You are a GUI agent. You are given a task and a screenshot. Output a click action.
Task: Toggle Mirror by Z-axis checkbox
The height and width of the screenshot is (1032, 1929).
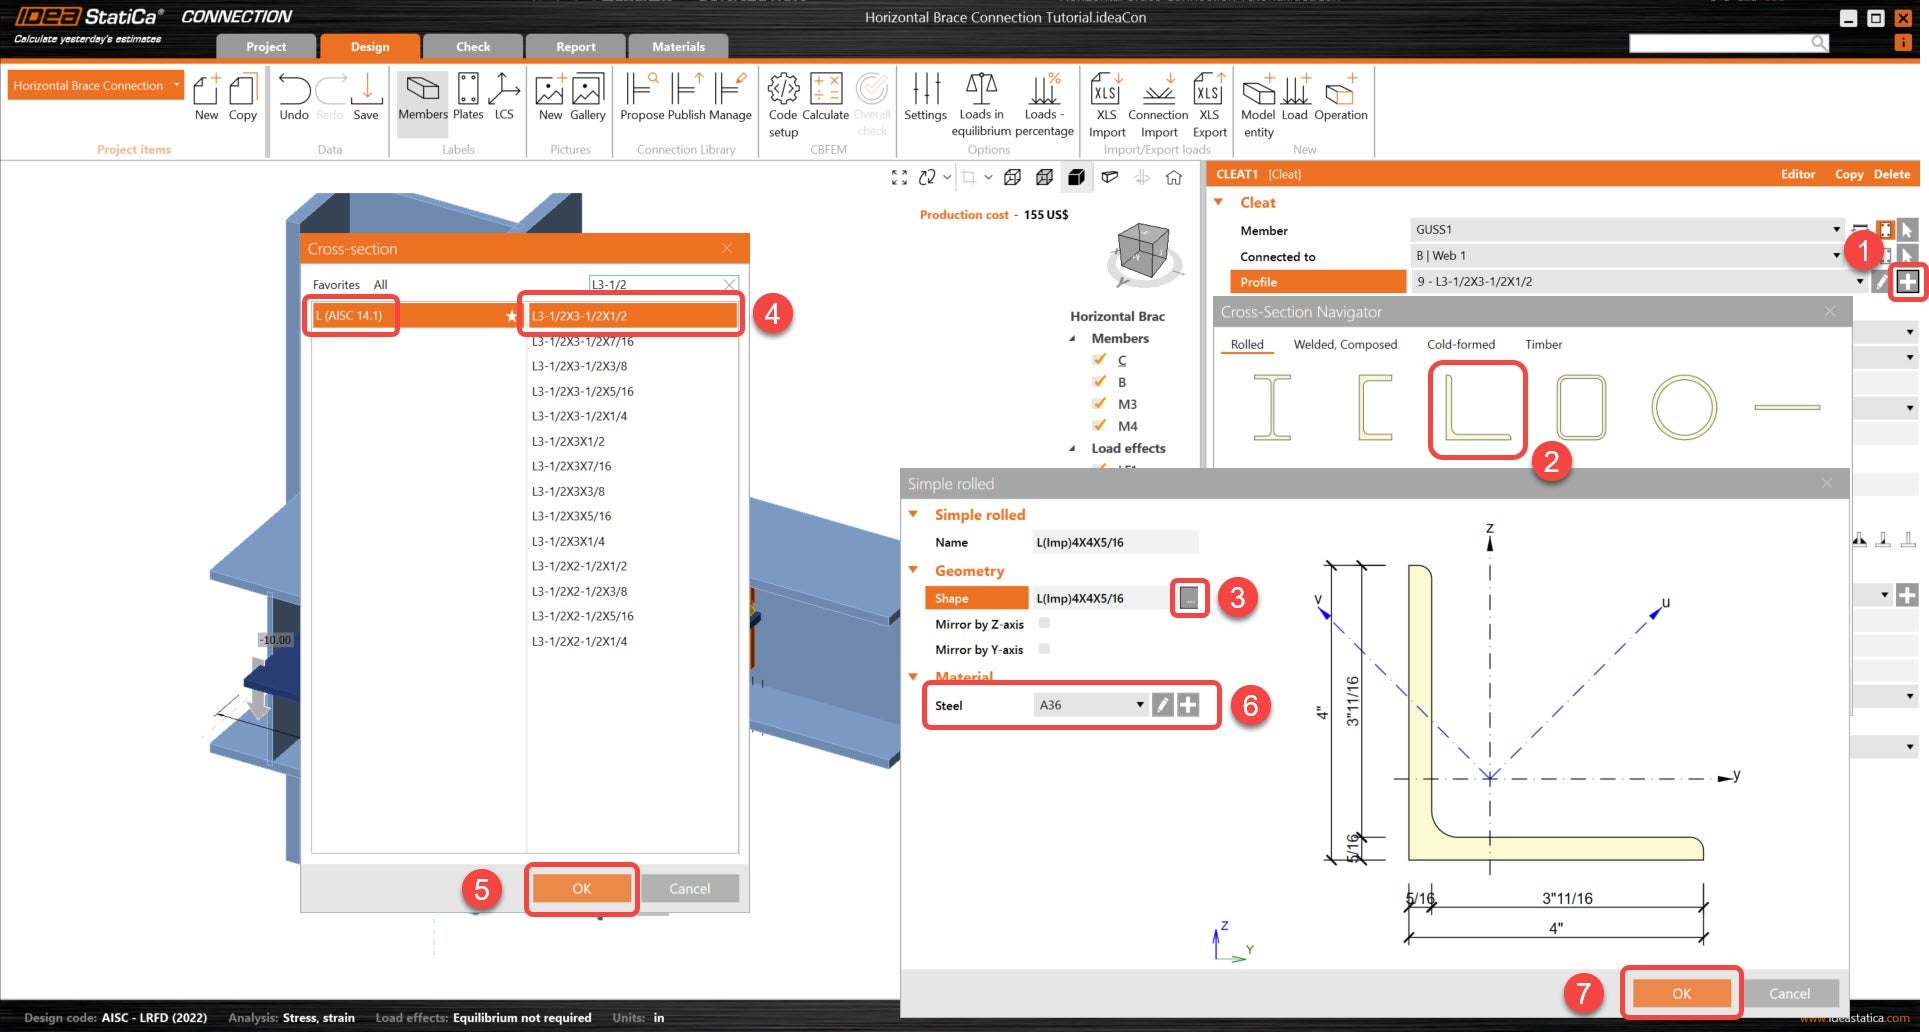pyautogui.click(x=1044, y=623)
